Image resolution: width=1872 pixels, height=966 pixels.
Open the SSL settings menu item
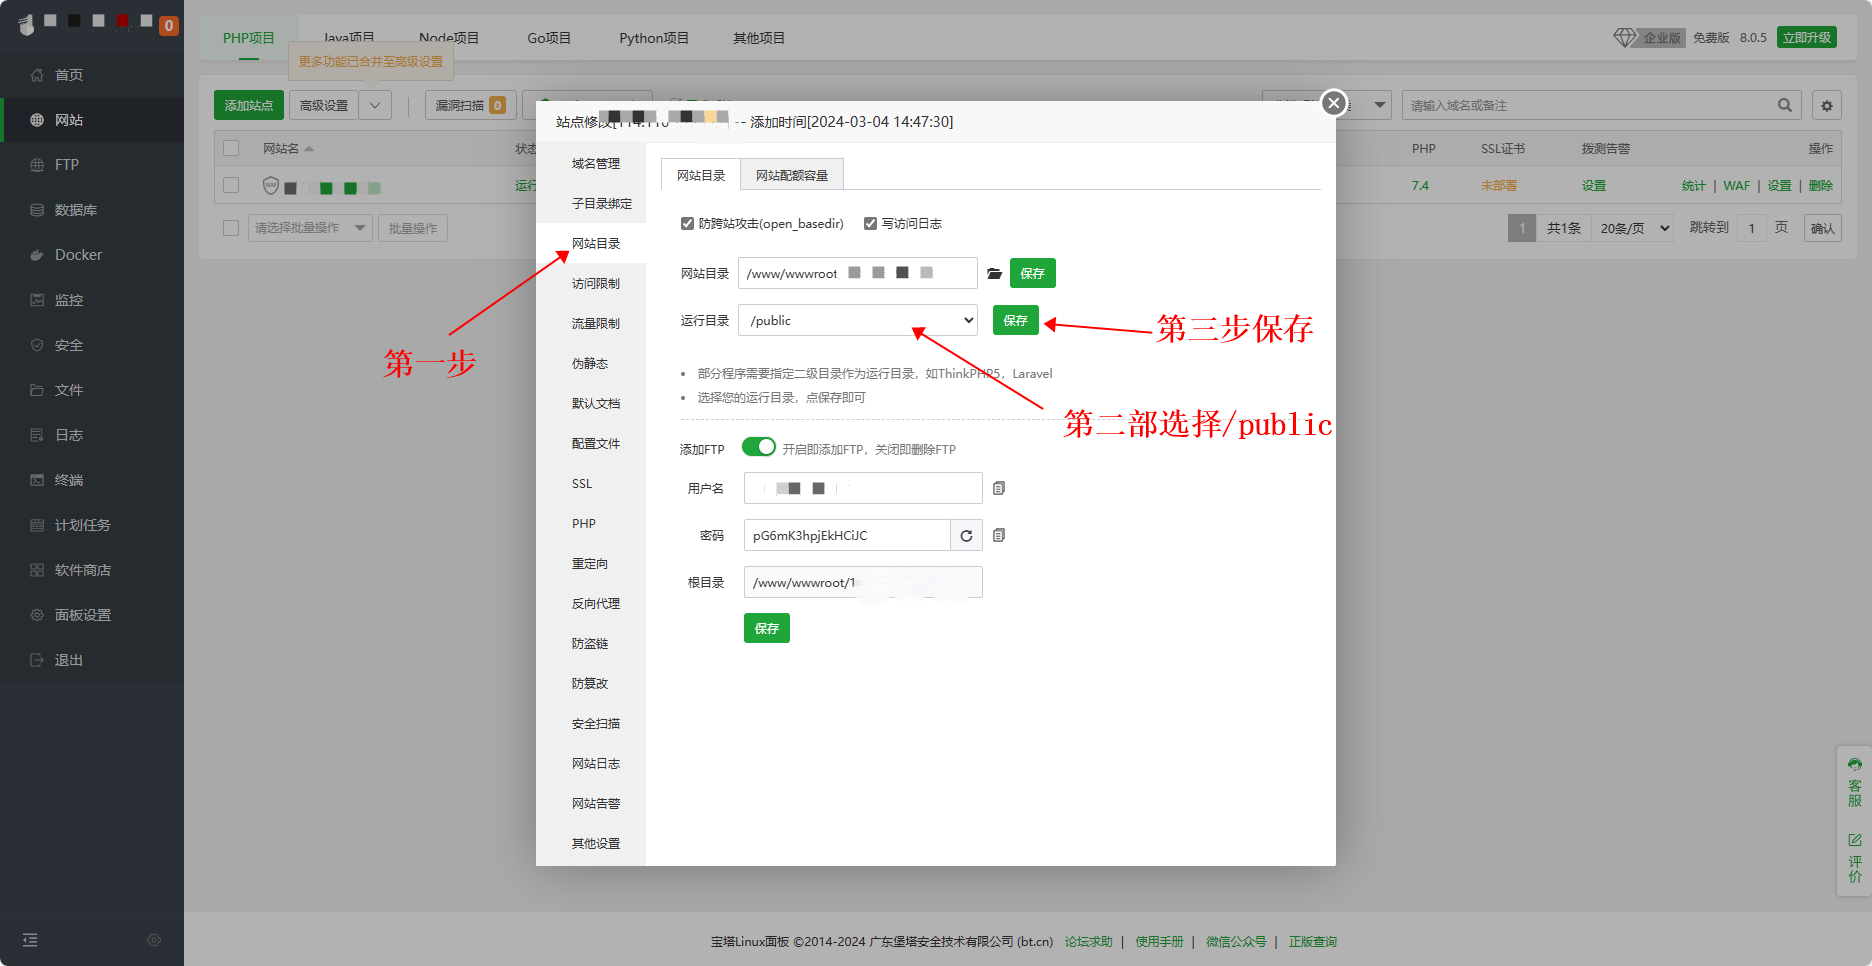(582, 483)
